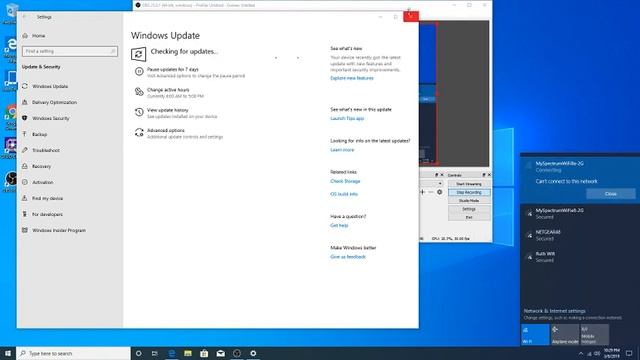Viewport: 640px width, 360px height.
Task: Open File Explorer from the taskbar
Action: pos(188,353)
